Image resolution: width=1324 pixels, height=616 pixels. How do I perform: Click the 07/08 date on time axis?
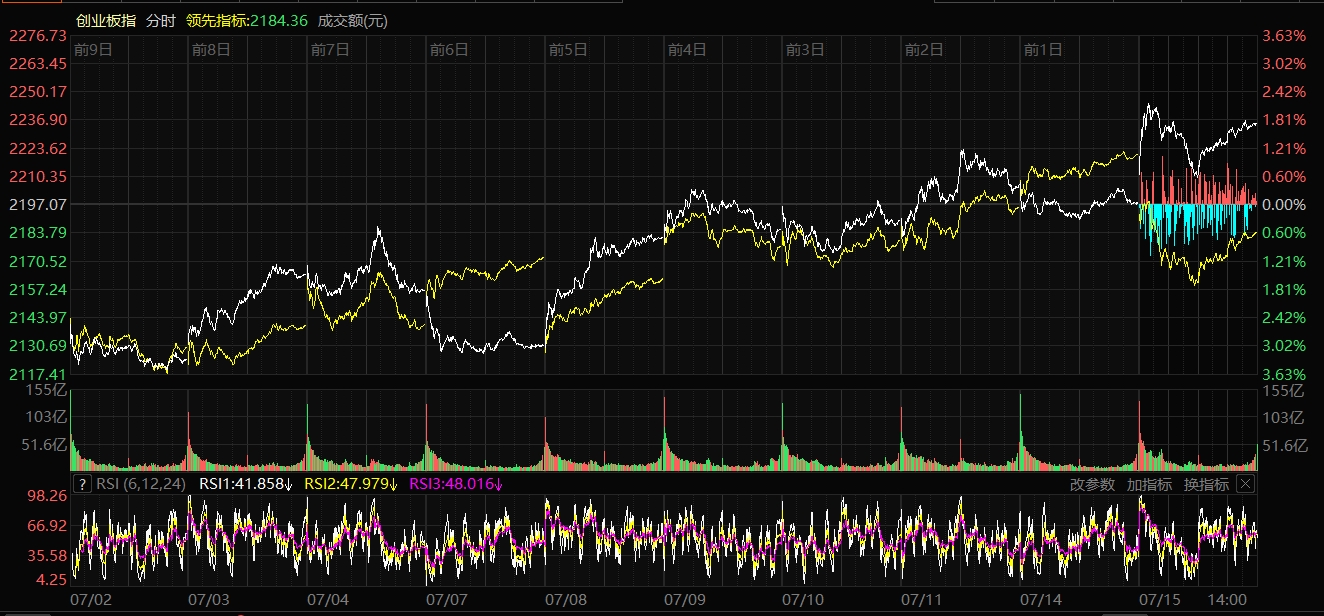click(x=566, y=600)
